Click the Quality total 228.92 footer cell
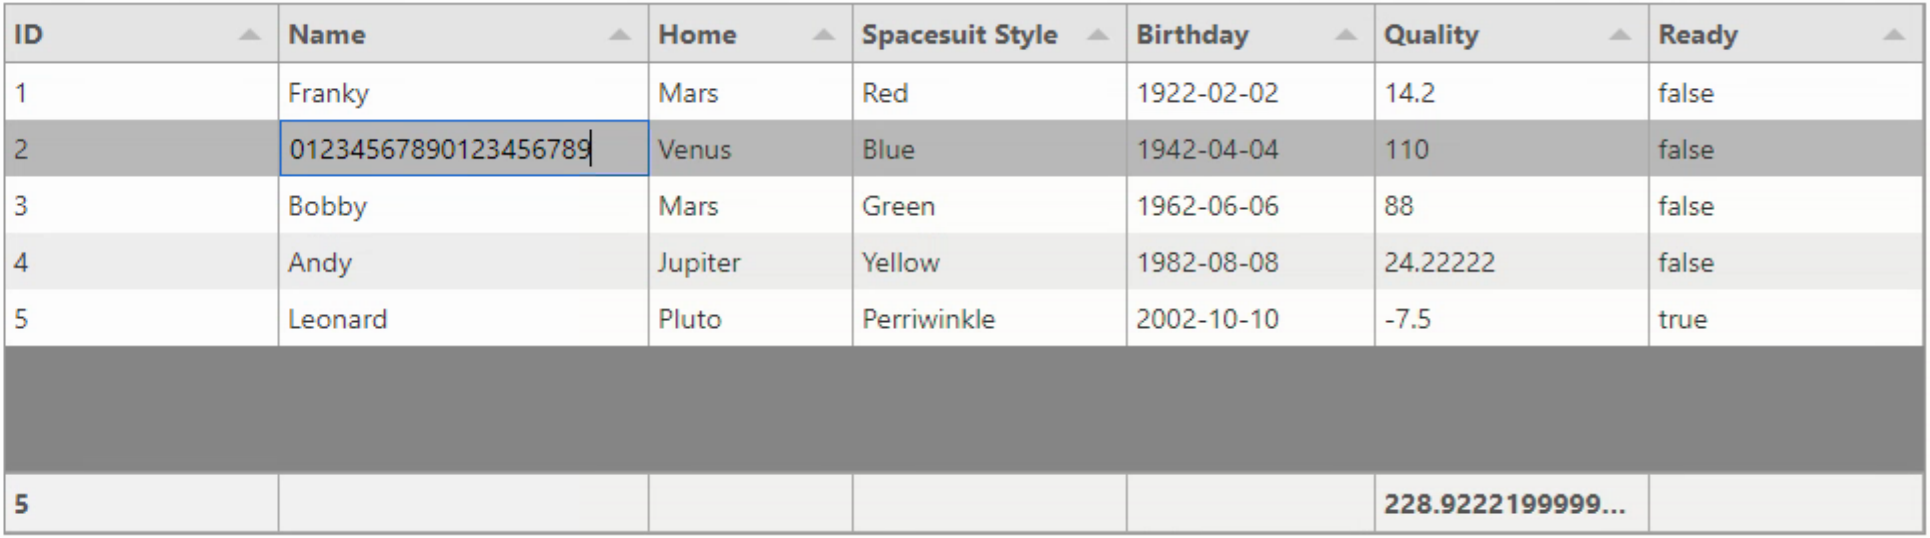Screen dimensions: 1930x538 tap(1510, 503)
